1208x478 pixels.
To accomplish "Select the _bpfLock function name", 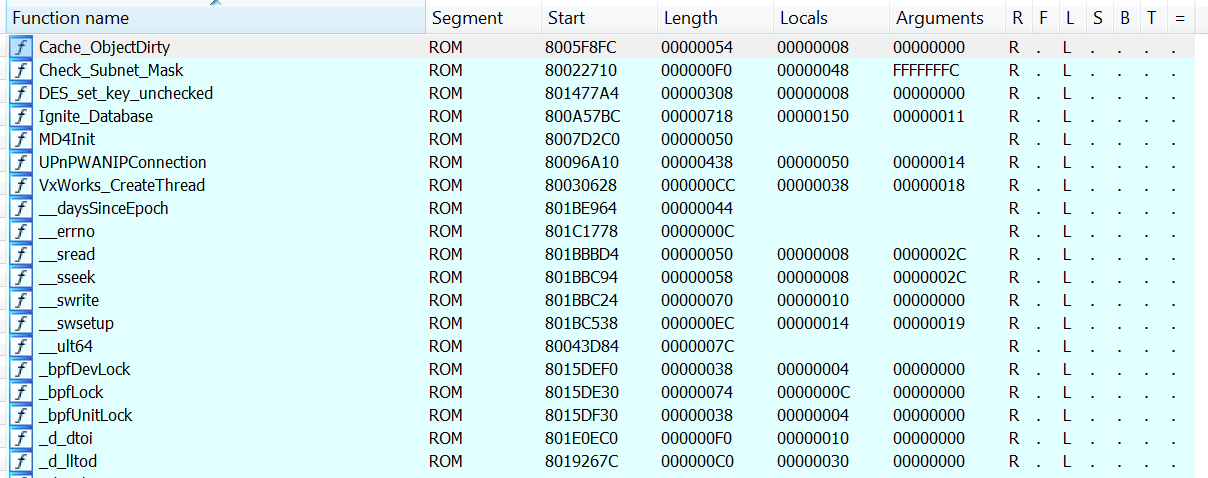I will point(71,392).
